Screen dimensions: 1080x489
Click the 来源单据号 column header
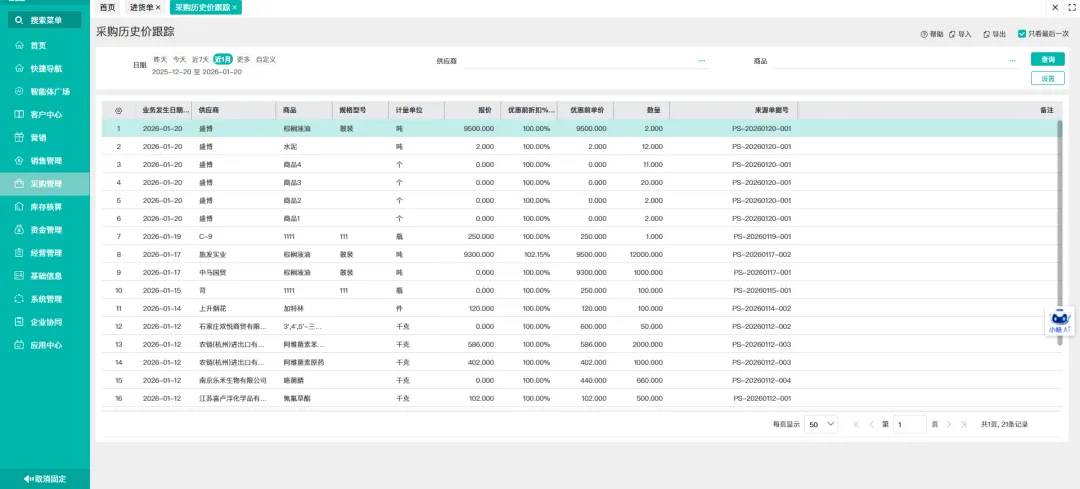(734, 110)
